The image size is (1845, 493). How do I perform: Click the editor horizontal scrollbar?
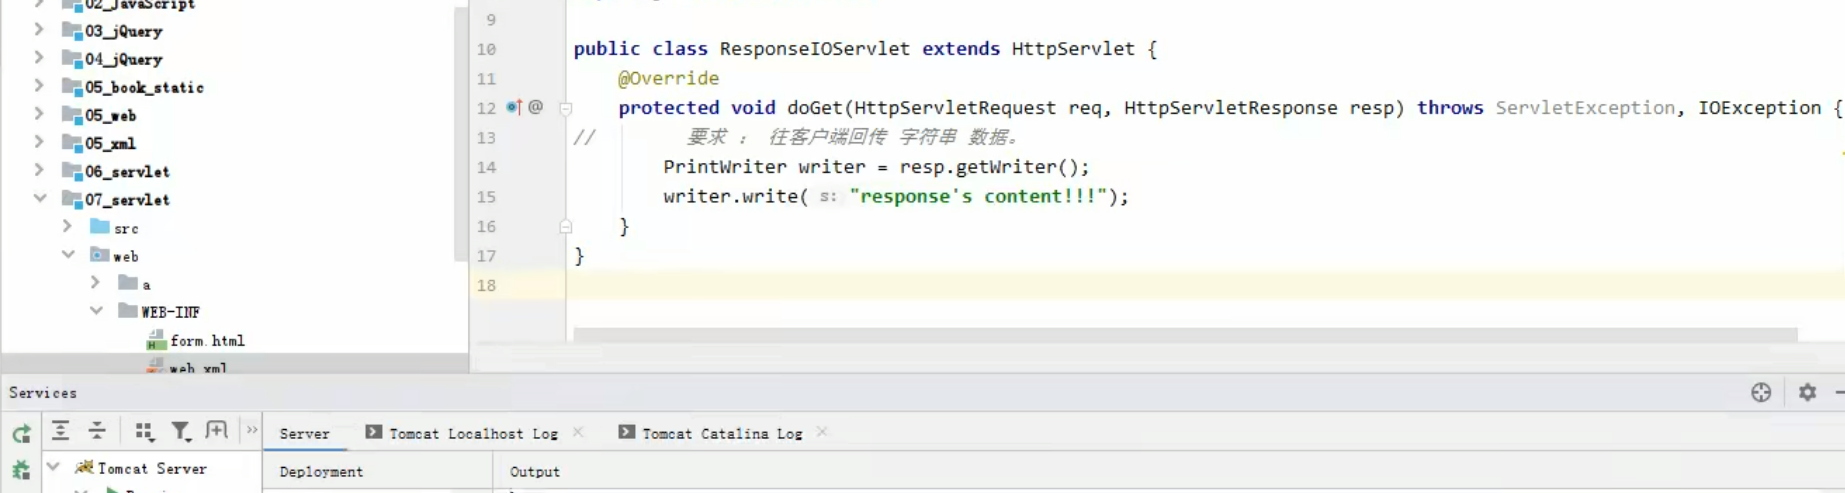tap(1185, 334)
